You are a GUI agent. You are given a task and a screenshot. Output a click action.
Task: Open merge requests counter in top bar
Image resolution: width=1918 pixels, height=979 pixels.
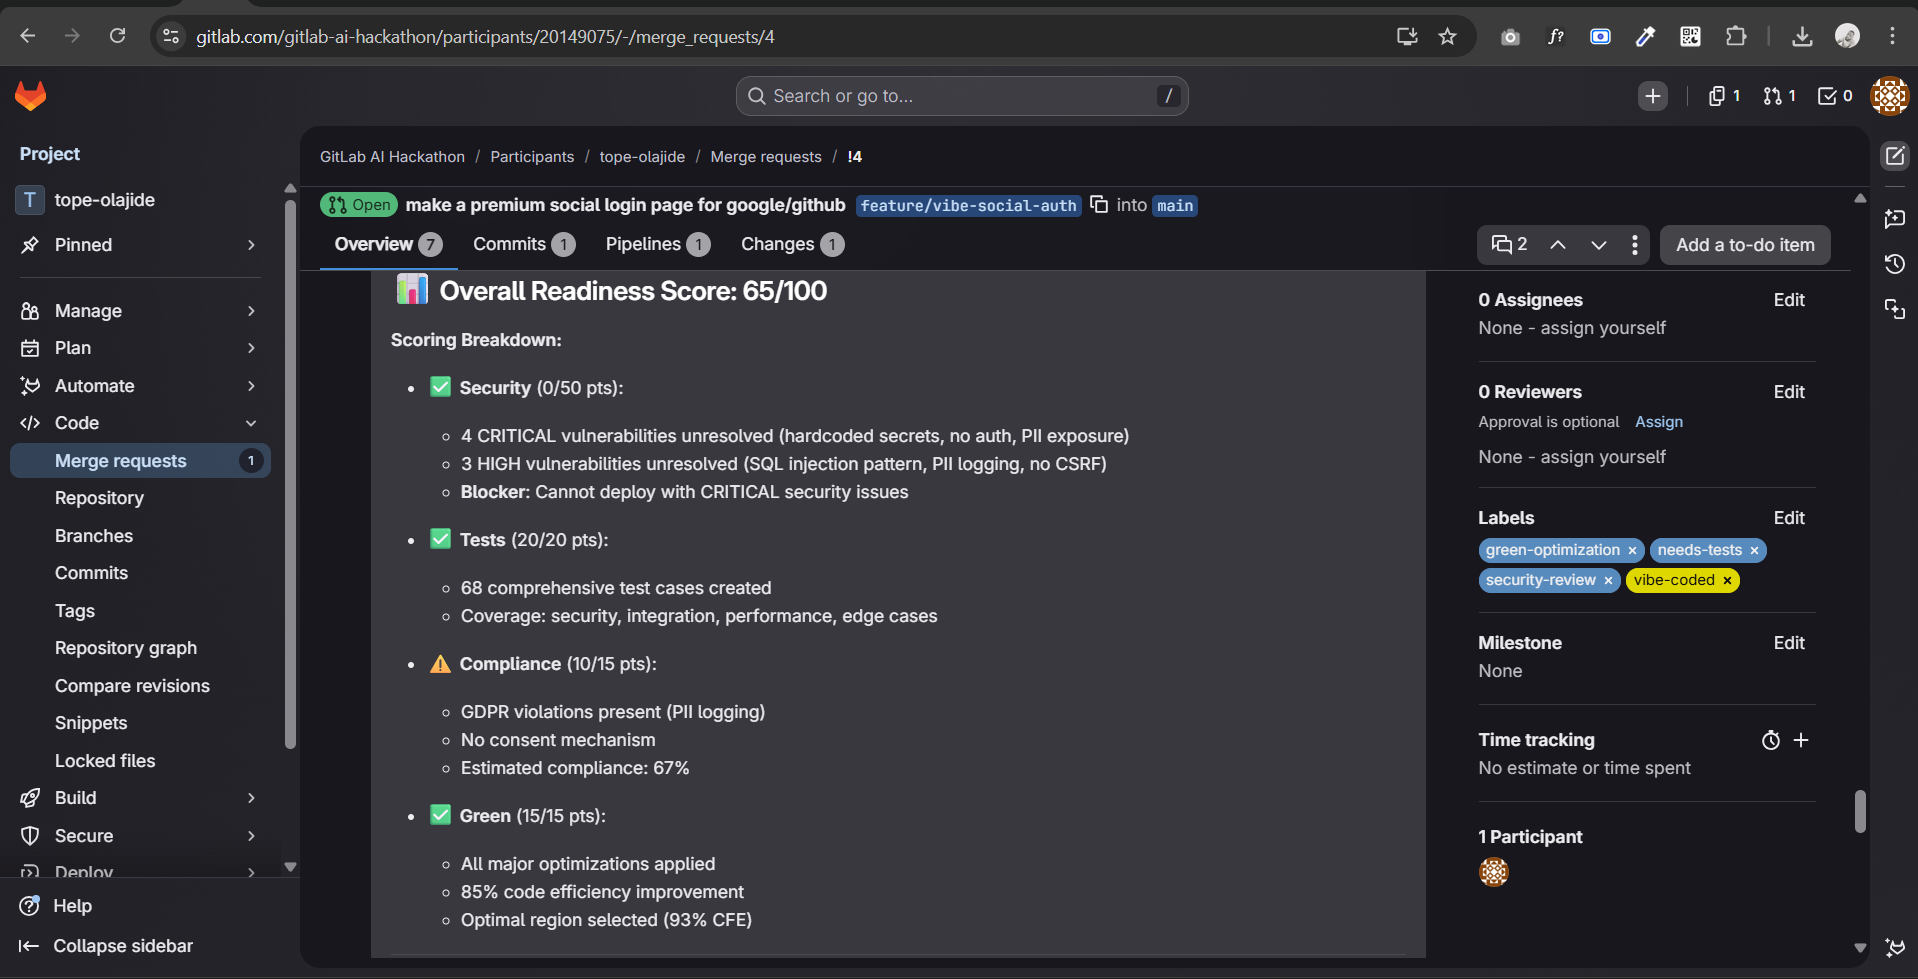(x=1779, y=96)
